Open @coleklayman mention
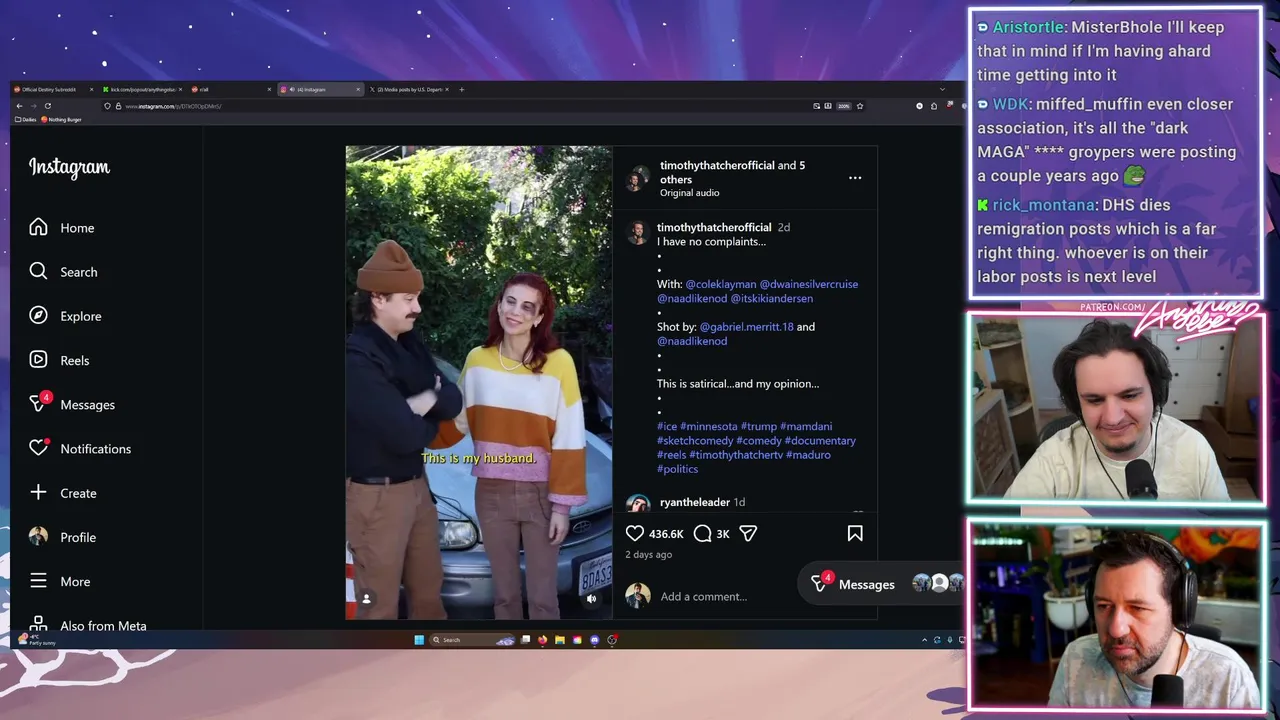The height and width of the screenshot is (720, 1280). pyautogui.click(x=721, y=284)
